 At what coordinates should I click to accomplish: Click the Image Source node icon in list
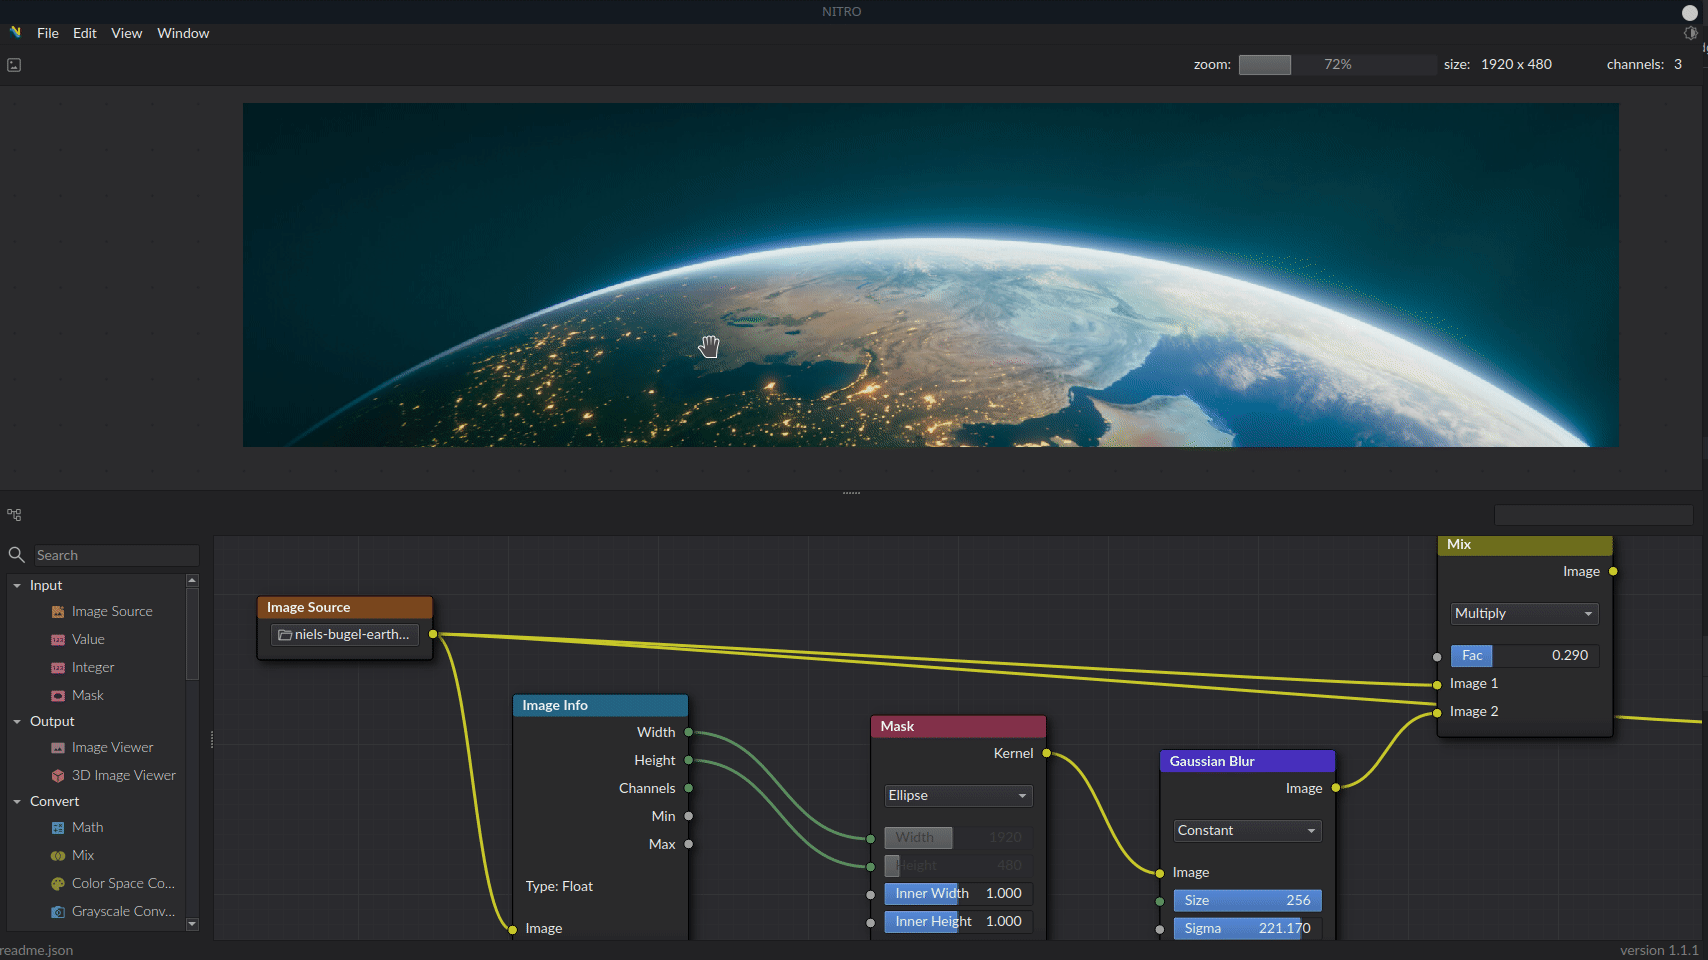pyautogui.click(x=58, y=611)
